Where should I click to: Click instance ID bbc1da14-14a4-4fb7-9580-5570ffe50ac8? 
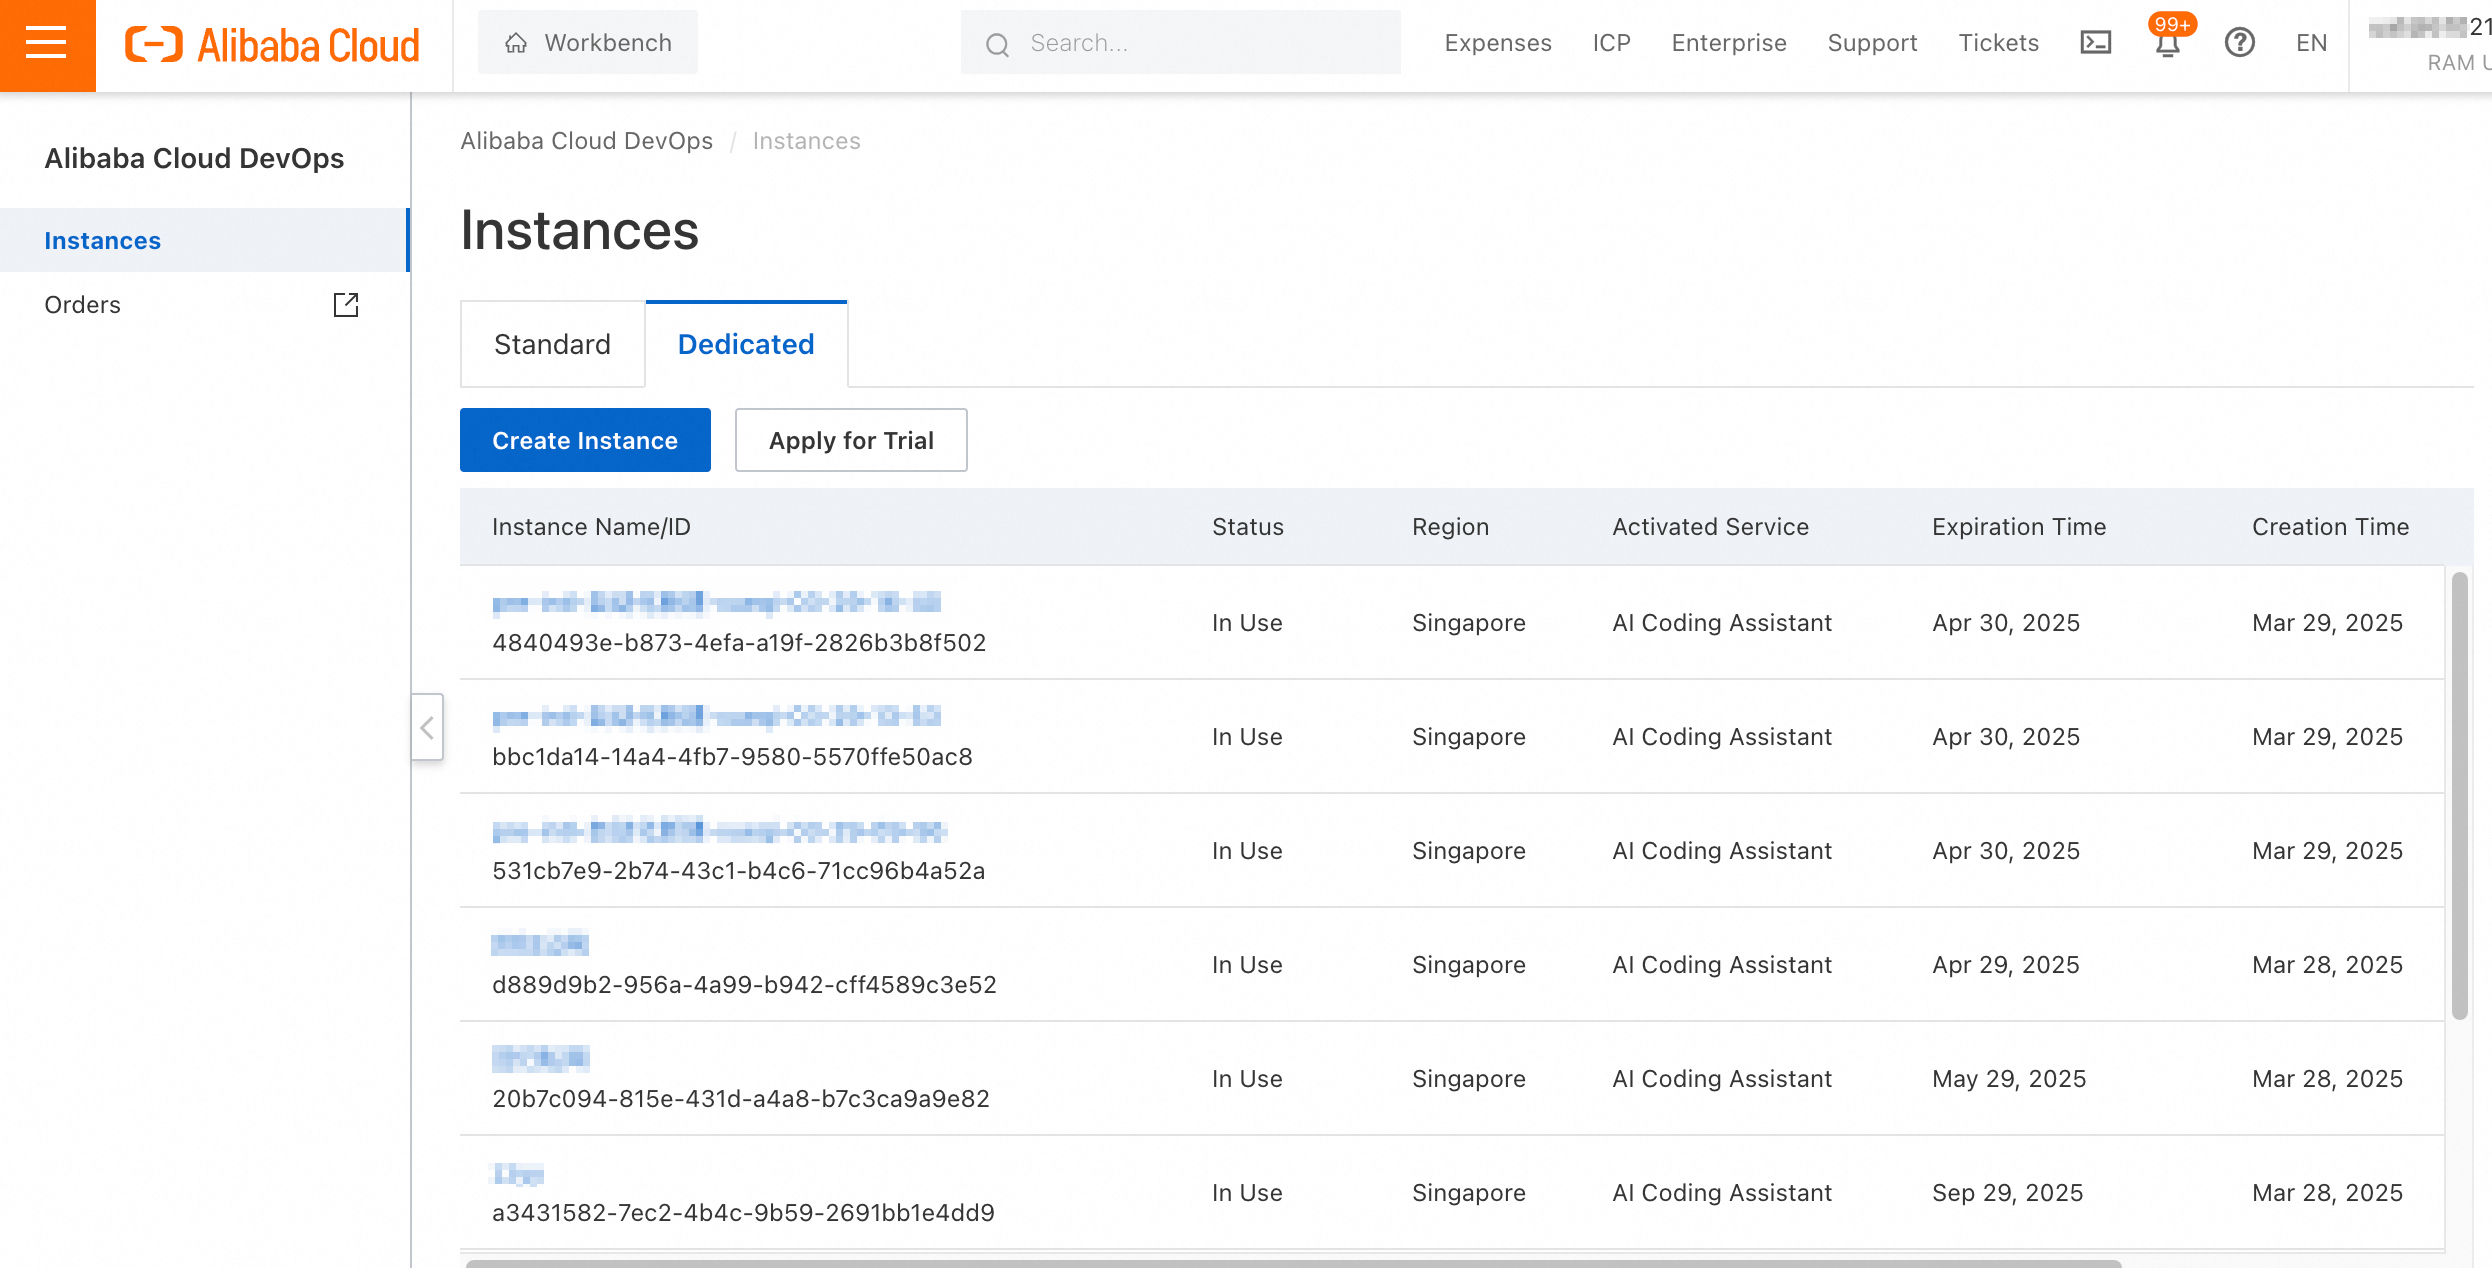(x=732, y=757)
